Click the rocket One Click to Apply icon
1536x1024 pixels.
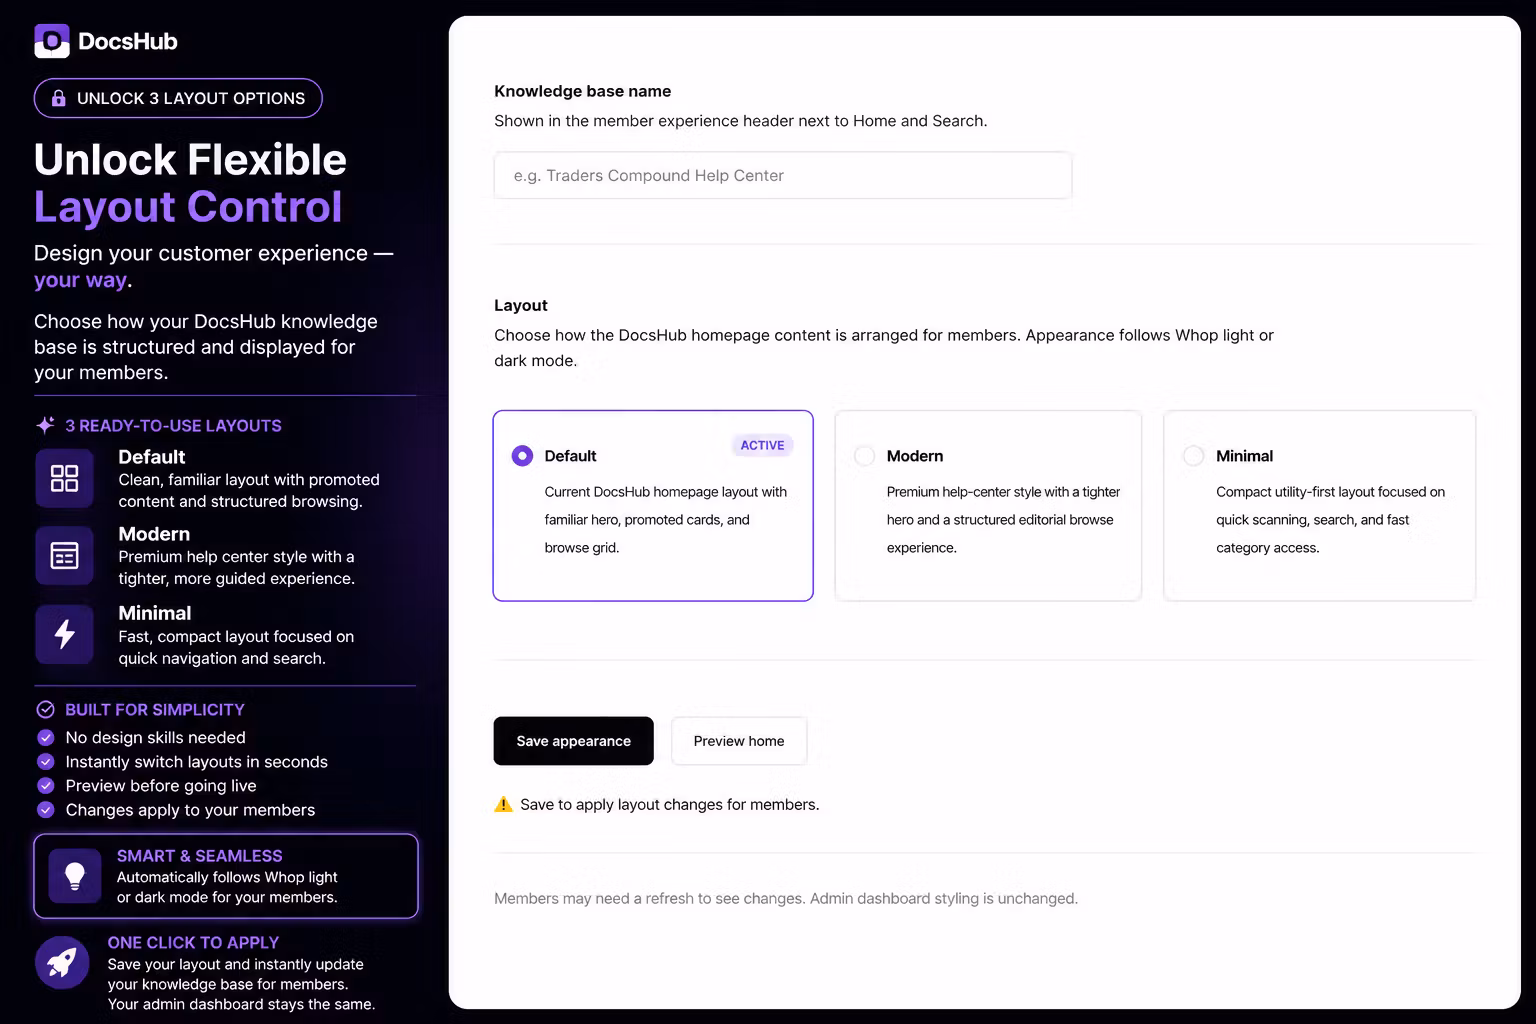click(x=62, y=962)
